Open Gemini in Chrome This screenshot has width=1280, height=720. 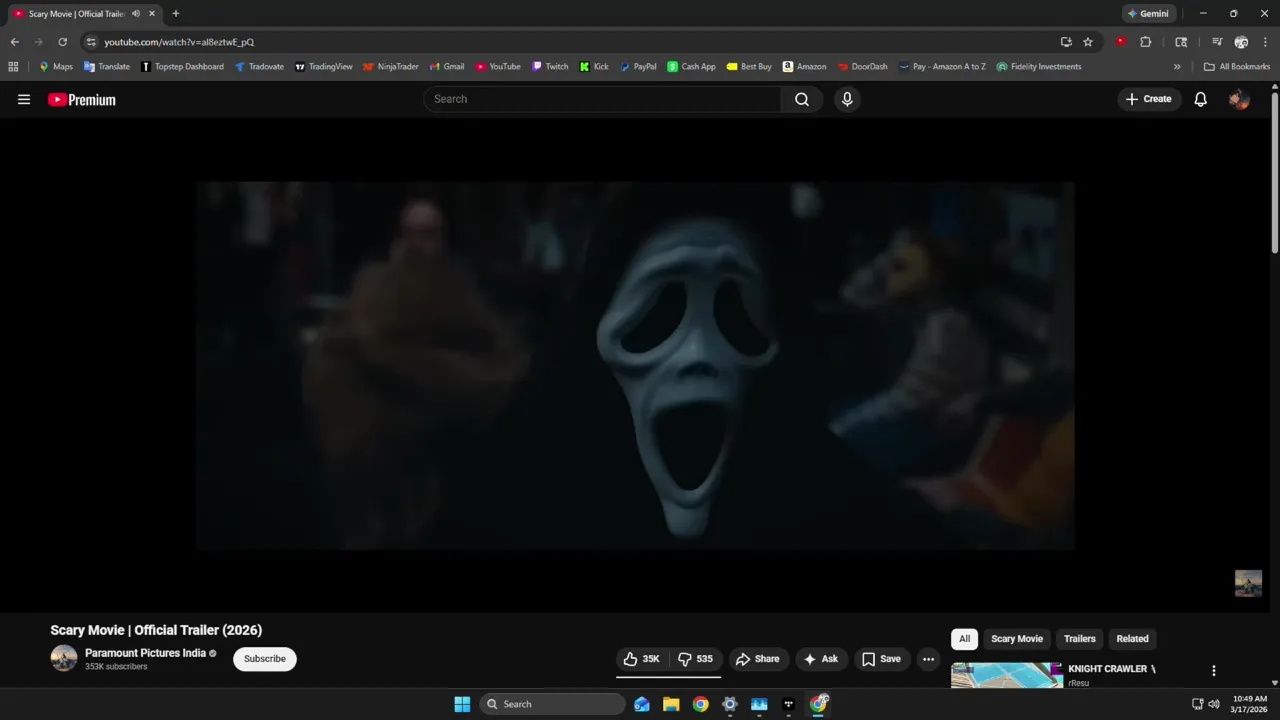coord(1148,14)
